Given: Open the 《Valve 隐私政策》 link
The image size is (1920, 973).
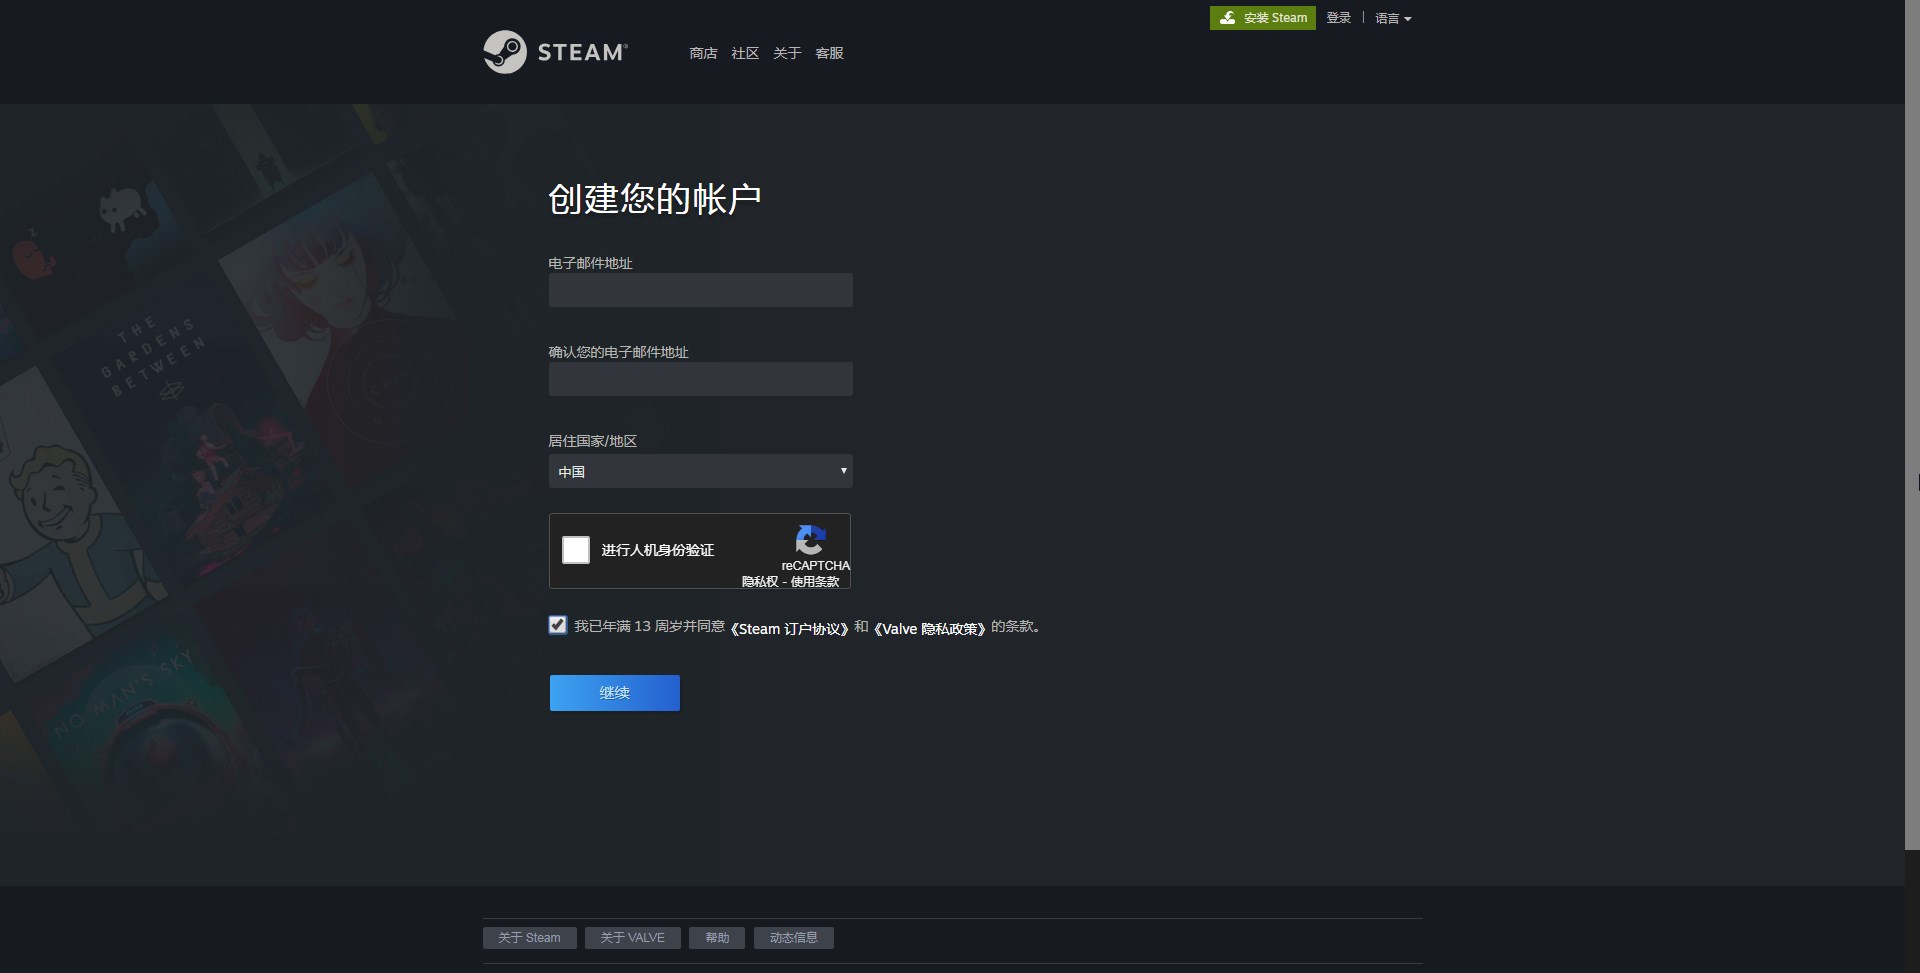Looking at the screenshot, I should (x=929, y=629).
